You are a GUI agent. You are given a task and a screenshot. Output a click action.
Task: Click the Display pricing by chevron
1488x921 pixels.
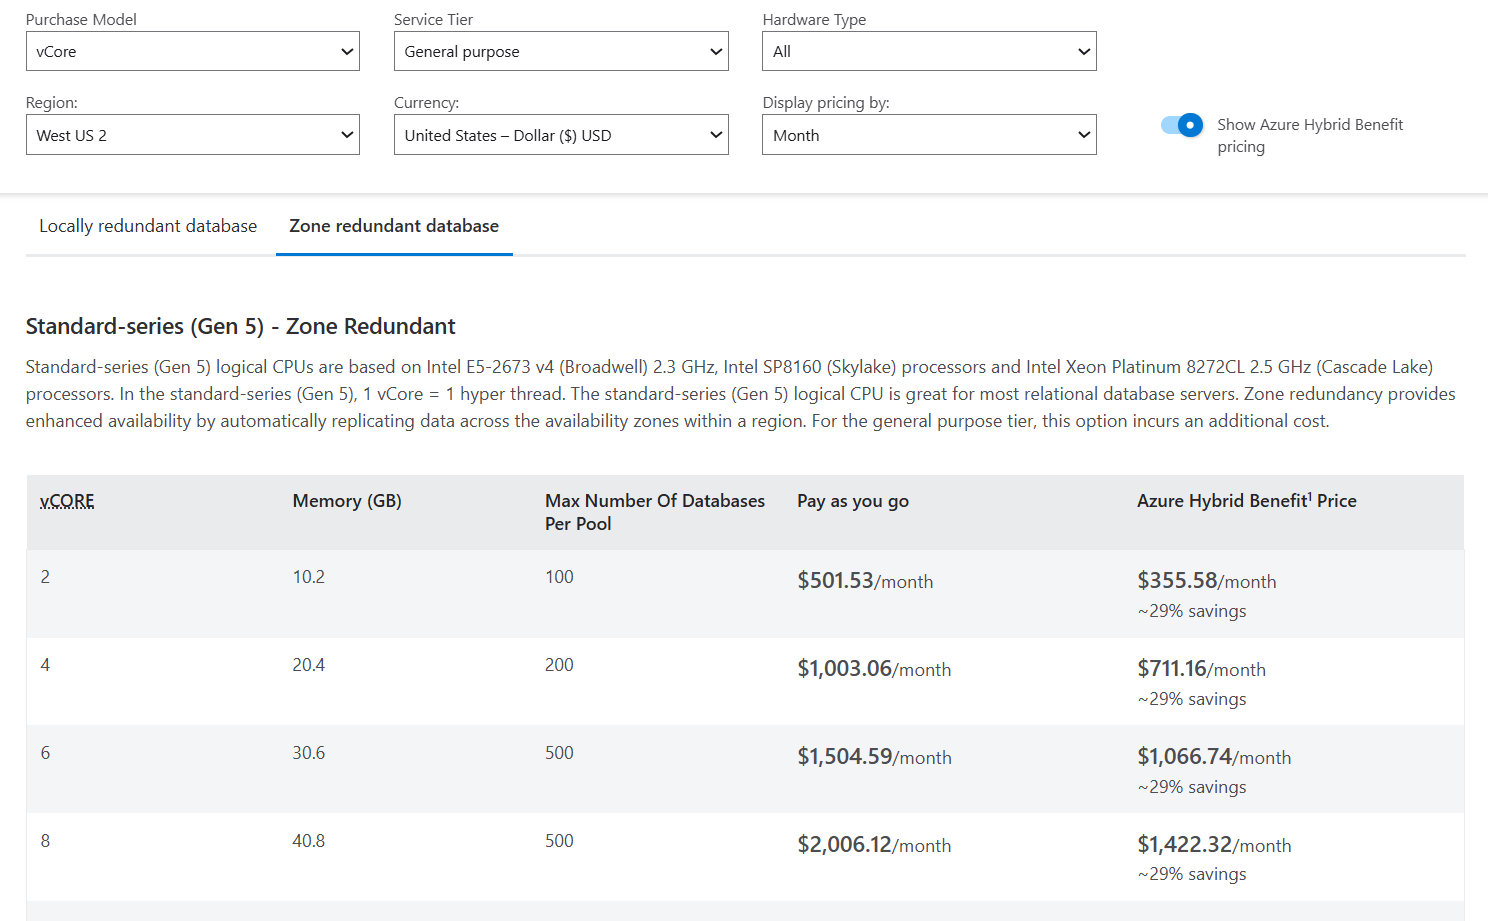coord(1083,134)
